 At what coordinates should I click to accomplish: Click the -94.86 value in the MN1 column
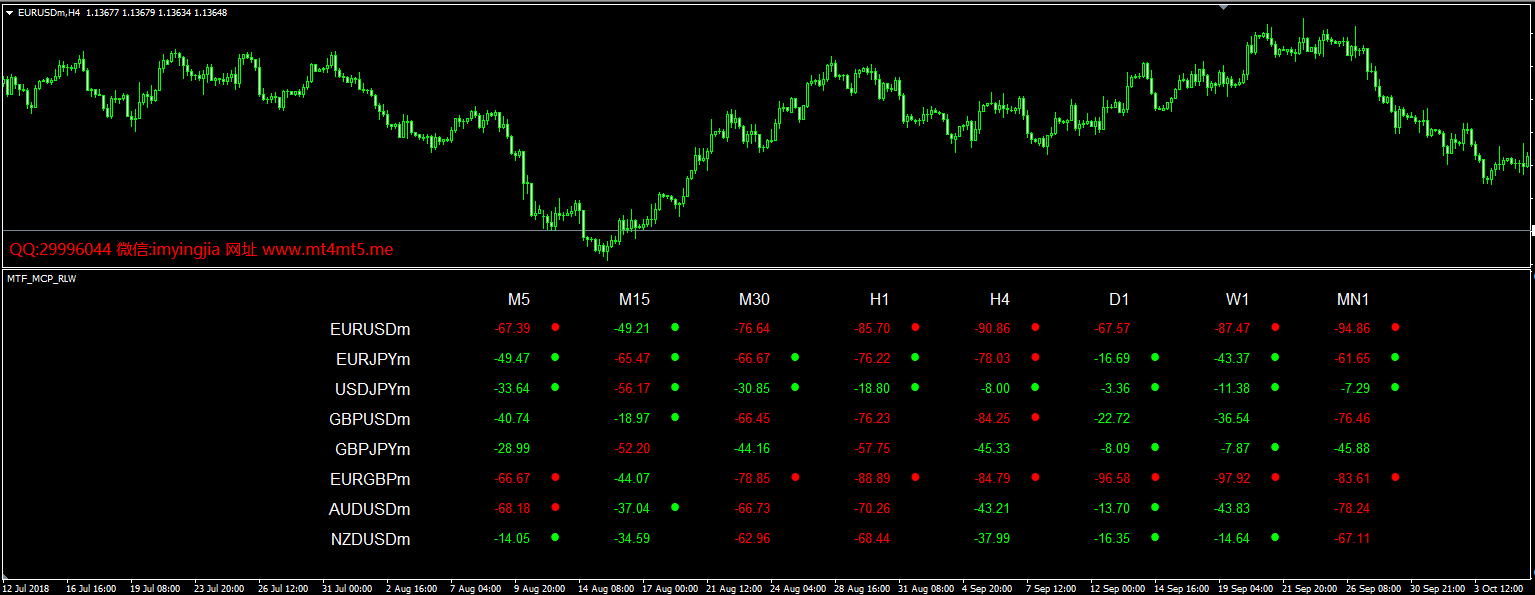[x=1352, y=328]
